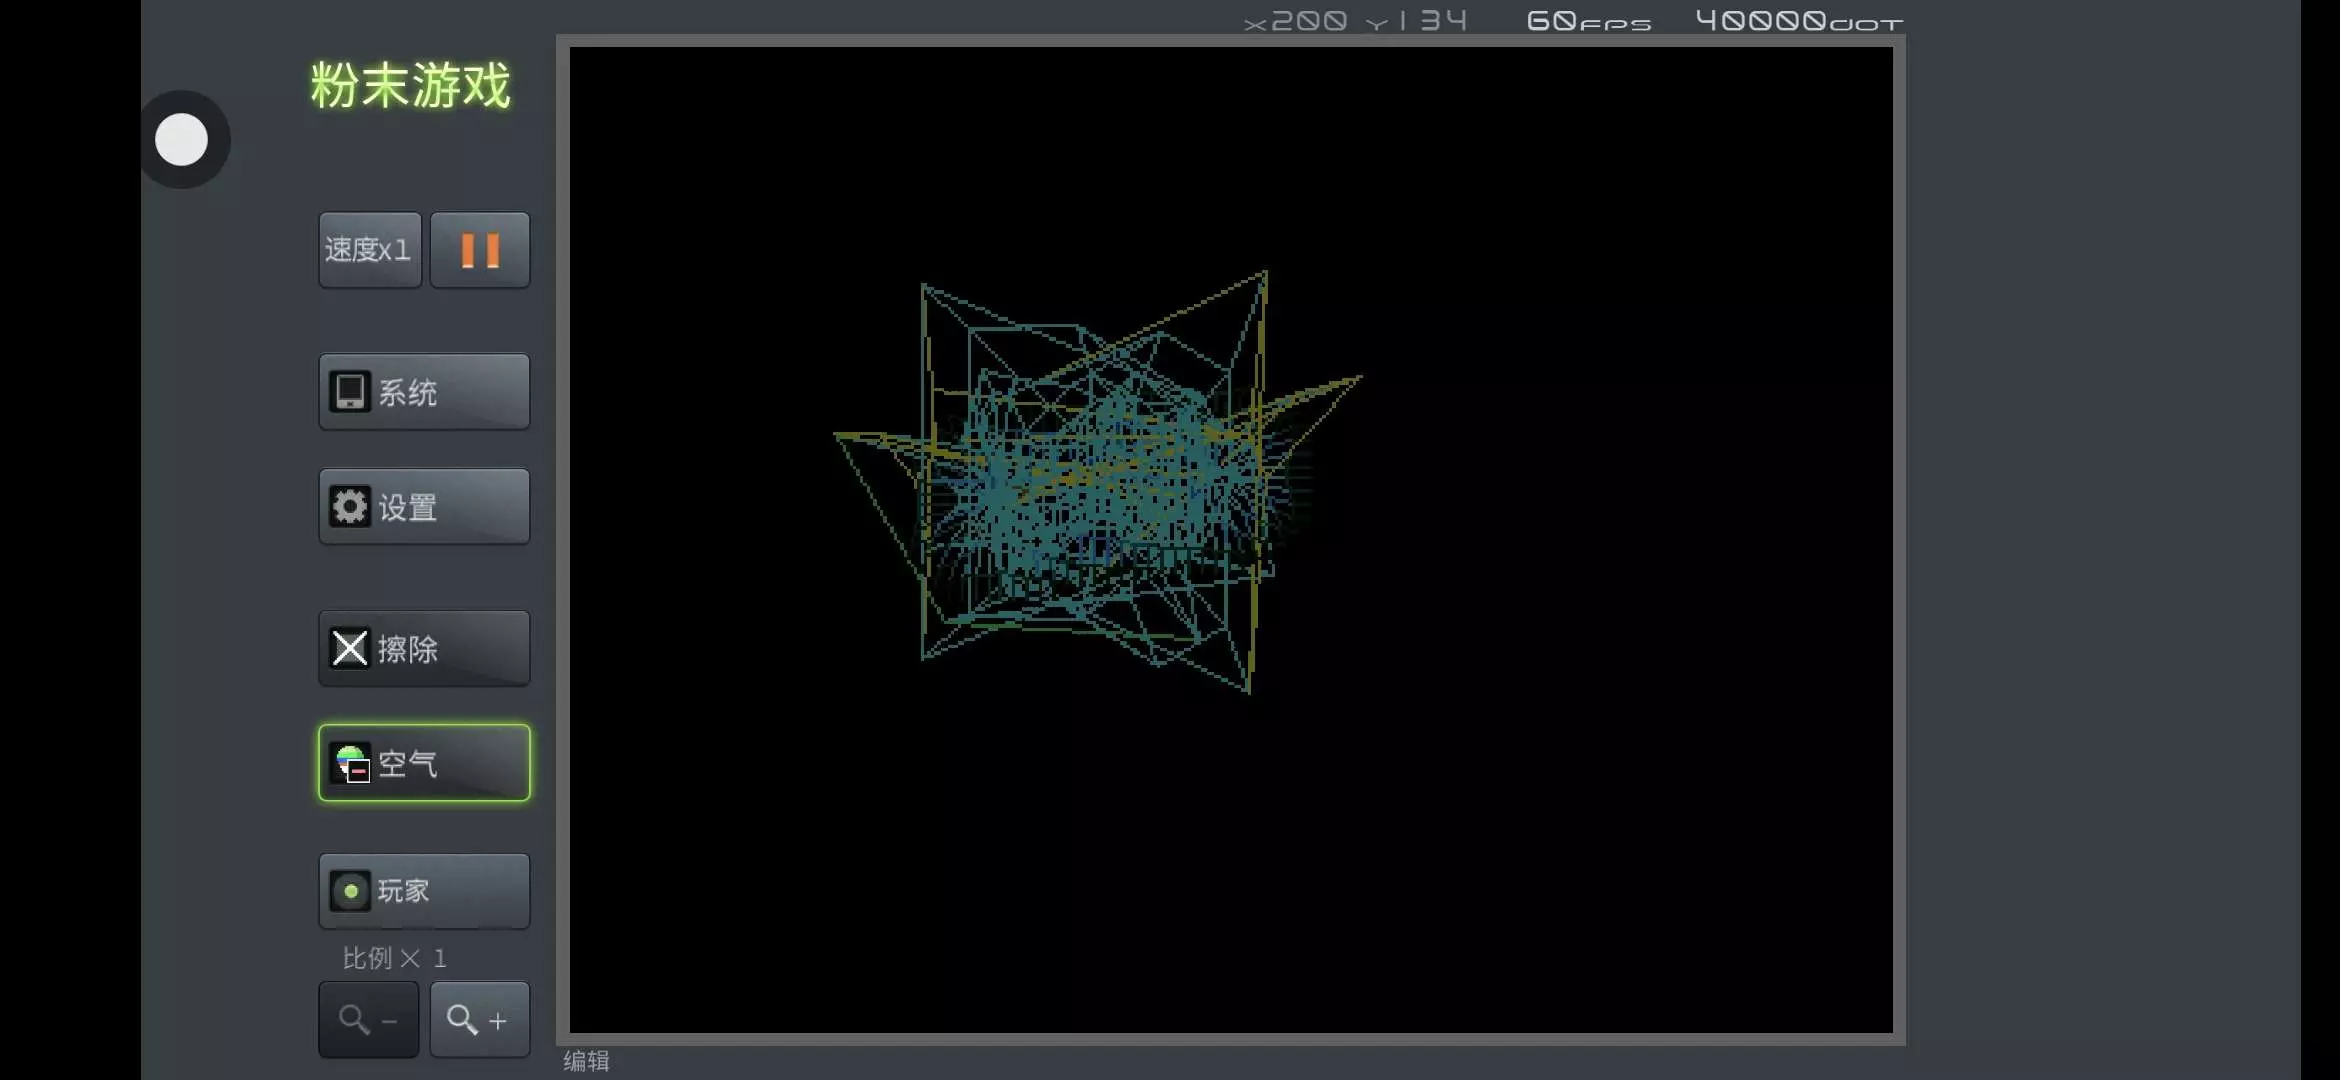Click the tablet icon in 系统 button
Screen dimensions: 2340x1080
pos(350,392)
